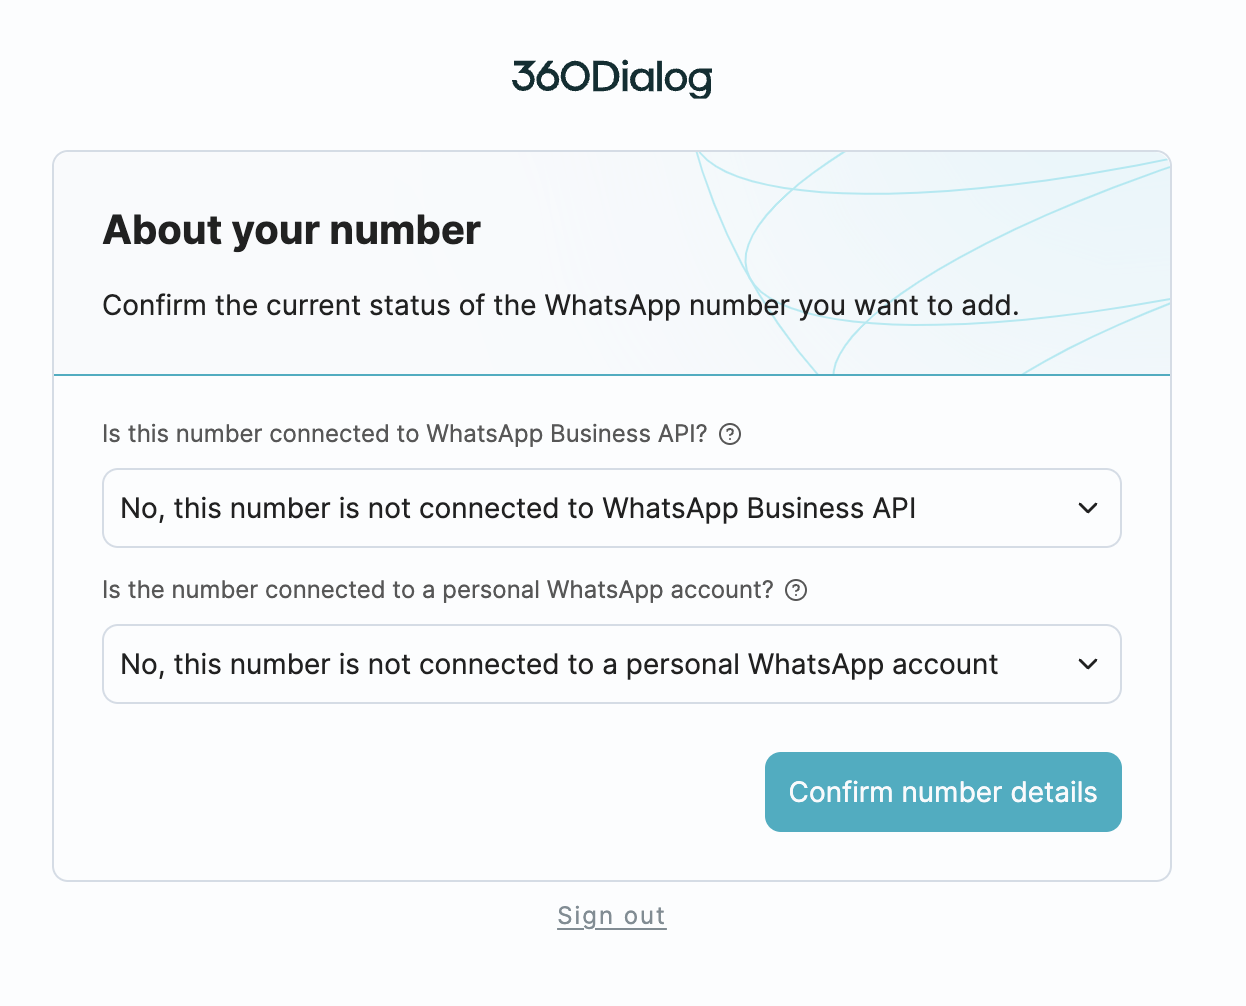Click the "Is the number connected to a personal WhatsApp account?" label
Image resolution: width=1246 pixels, height=1006 pixels.
point(437,590)
